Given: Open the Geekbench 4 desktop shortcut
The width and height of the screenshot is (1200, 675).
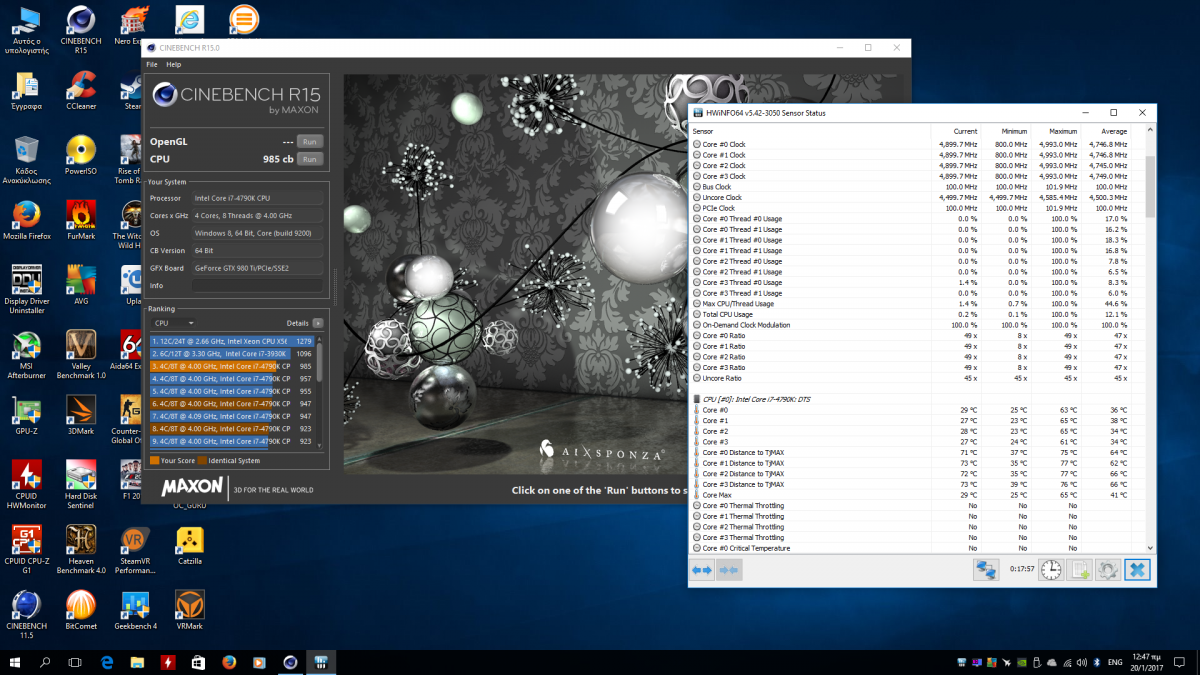Looking at the screenshot, I should coord(135,609).
